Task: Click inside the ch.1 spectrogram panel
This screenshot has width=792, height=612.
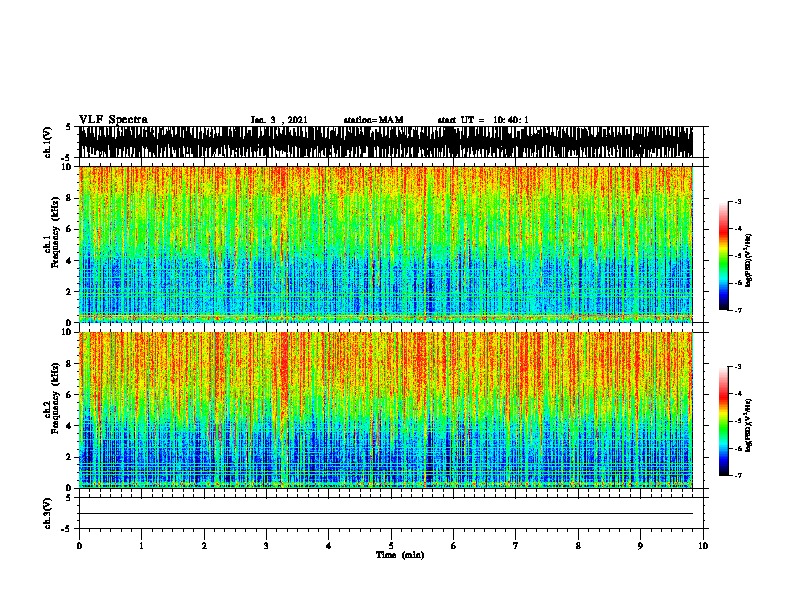Action: click(x=386, y=244)
